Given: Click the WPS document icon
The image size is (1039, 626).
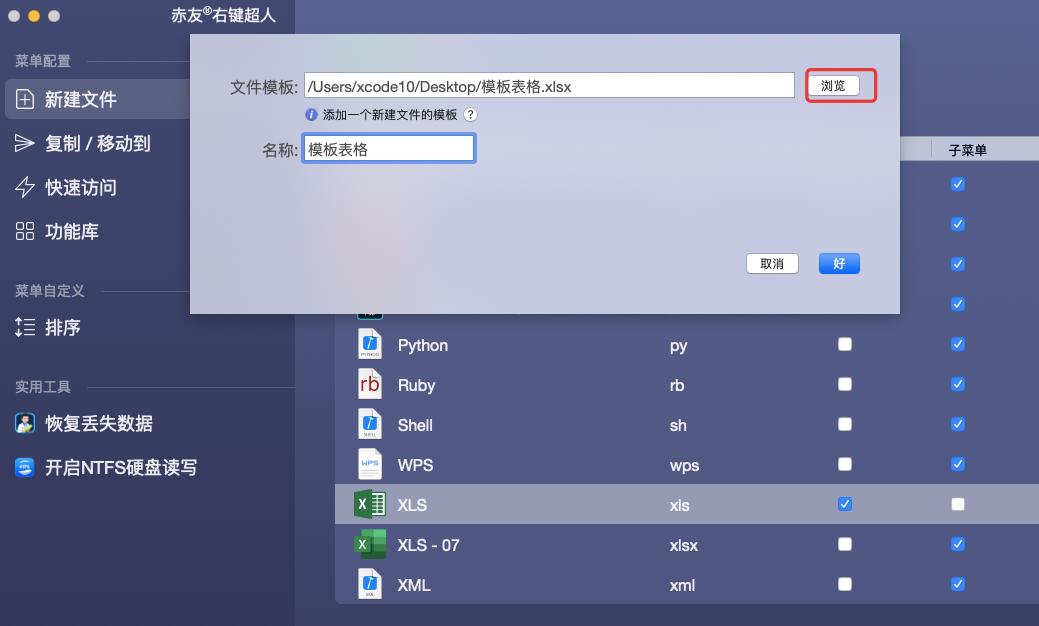Looking at the screenshot, I should (370, 464).
